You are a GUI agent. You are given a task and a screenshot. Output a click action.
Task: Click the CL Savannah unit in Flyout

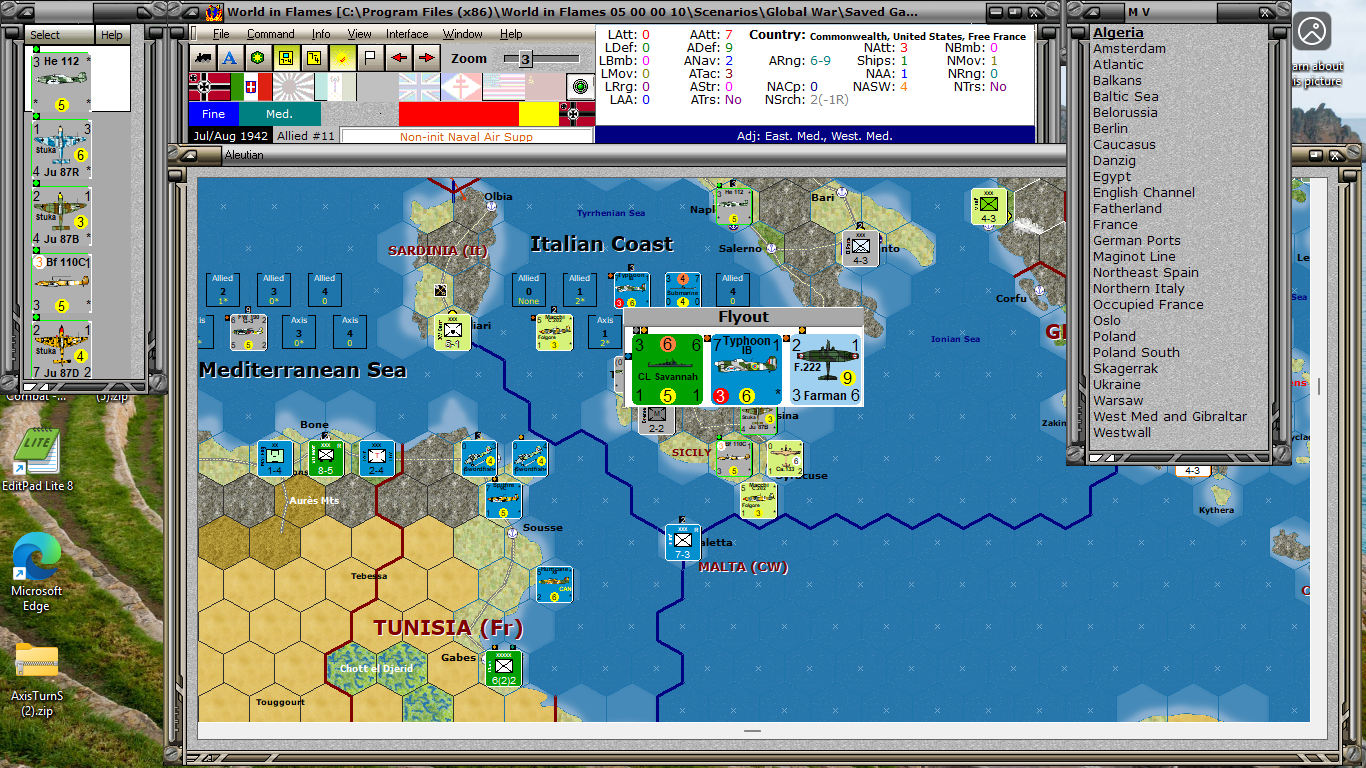[668, 369]
